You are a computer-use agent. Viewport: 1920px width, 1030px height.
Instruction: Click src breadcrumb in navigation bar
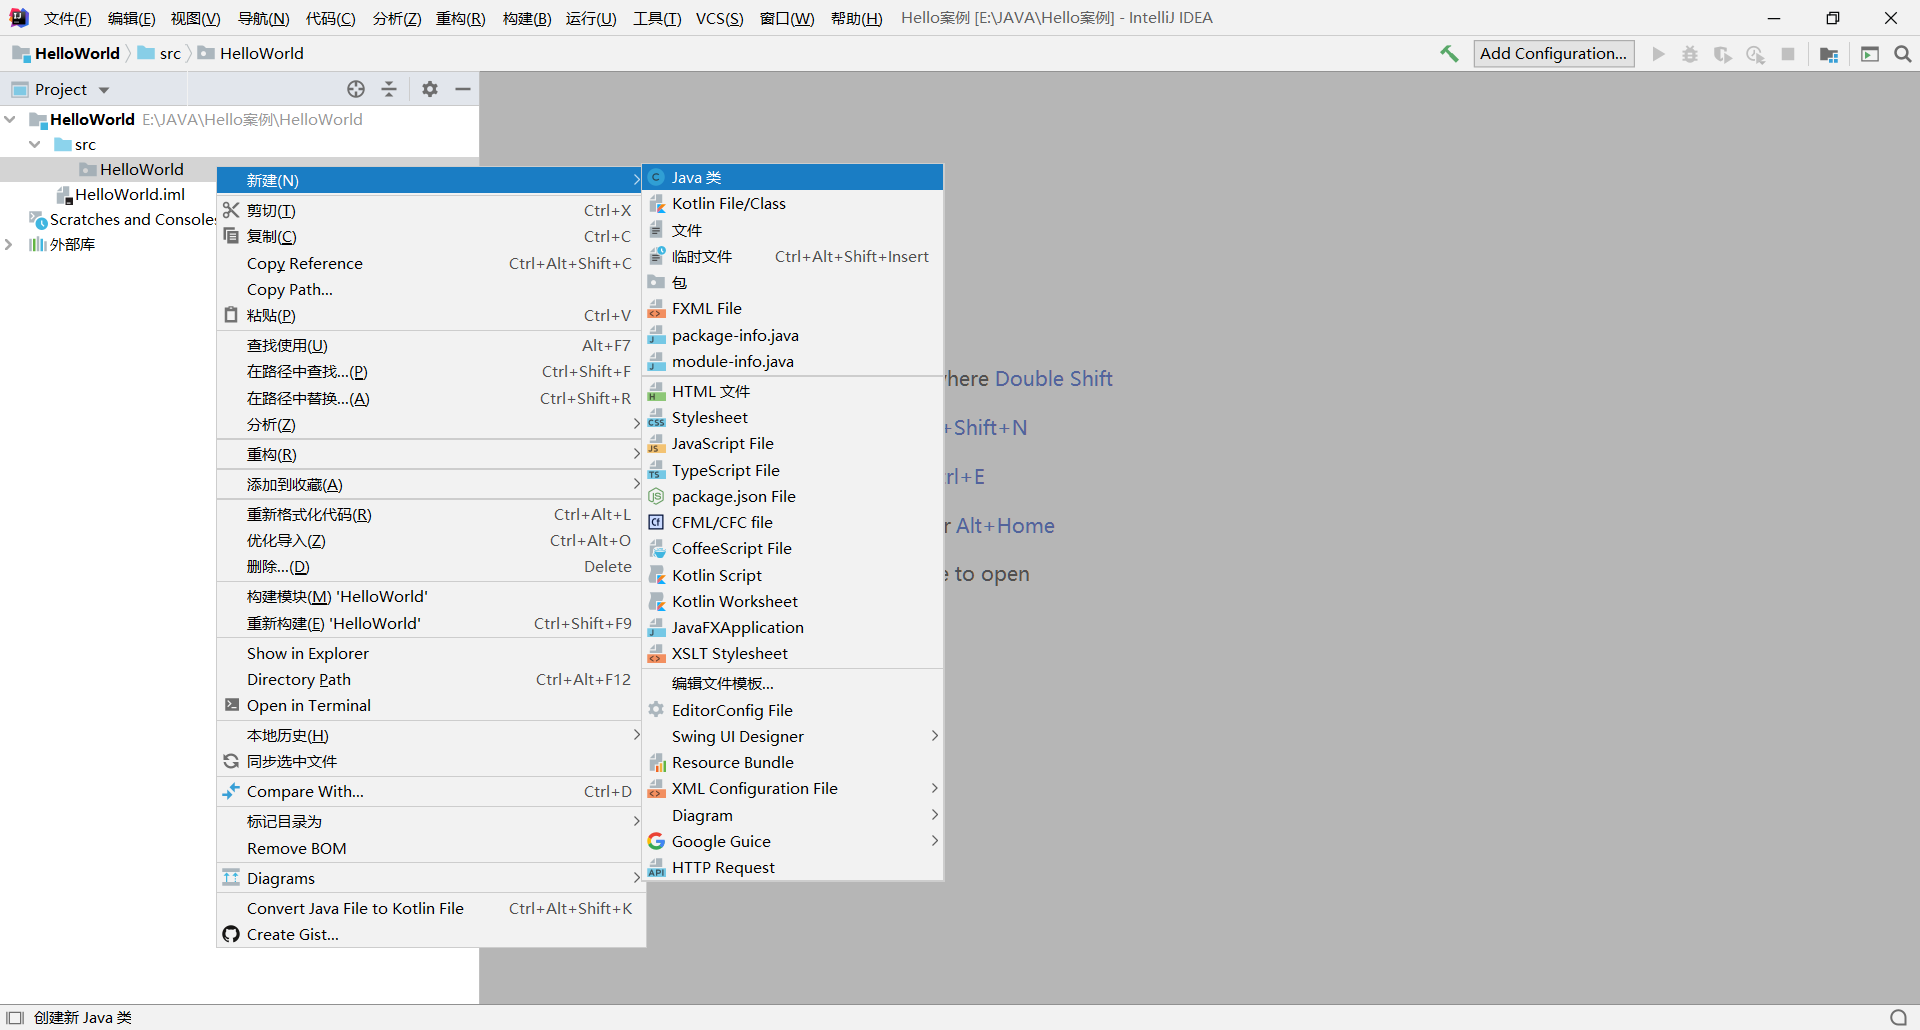[x=160, y=53]
